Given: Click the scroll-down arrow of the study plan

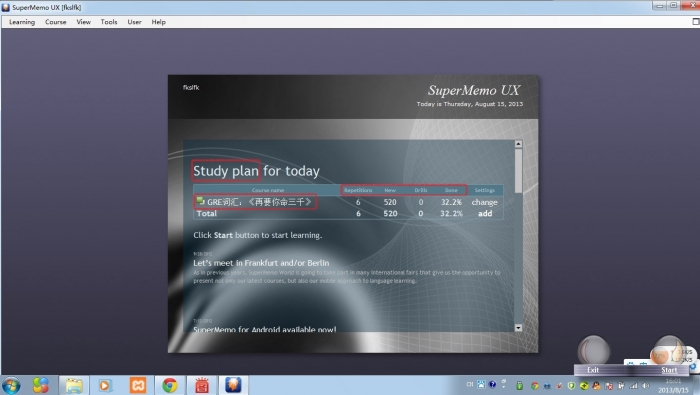Looking at the screenshot, I should 518,328.
